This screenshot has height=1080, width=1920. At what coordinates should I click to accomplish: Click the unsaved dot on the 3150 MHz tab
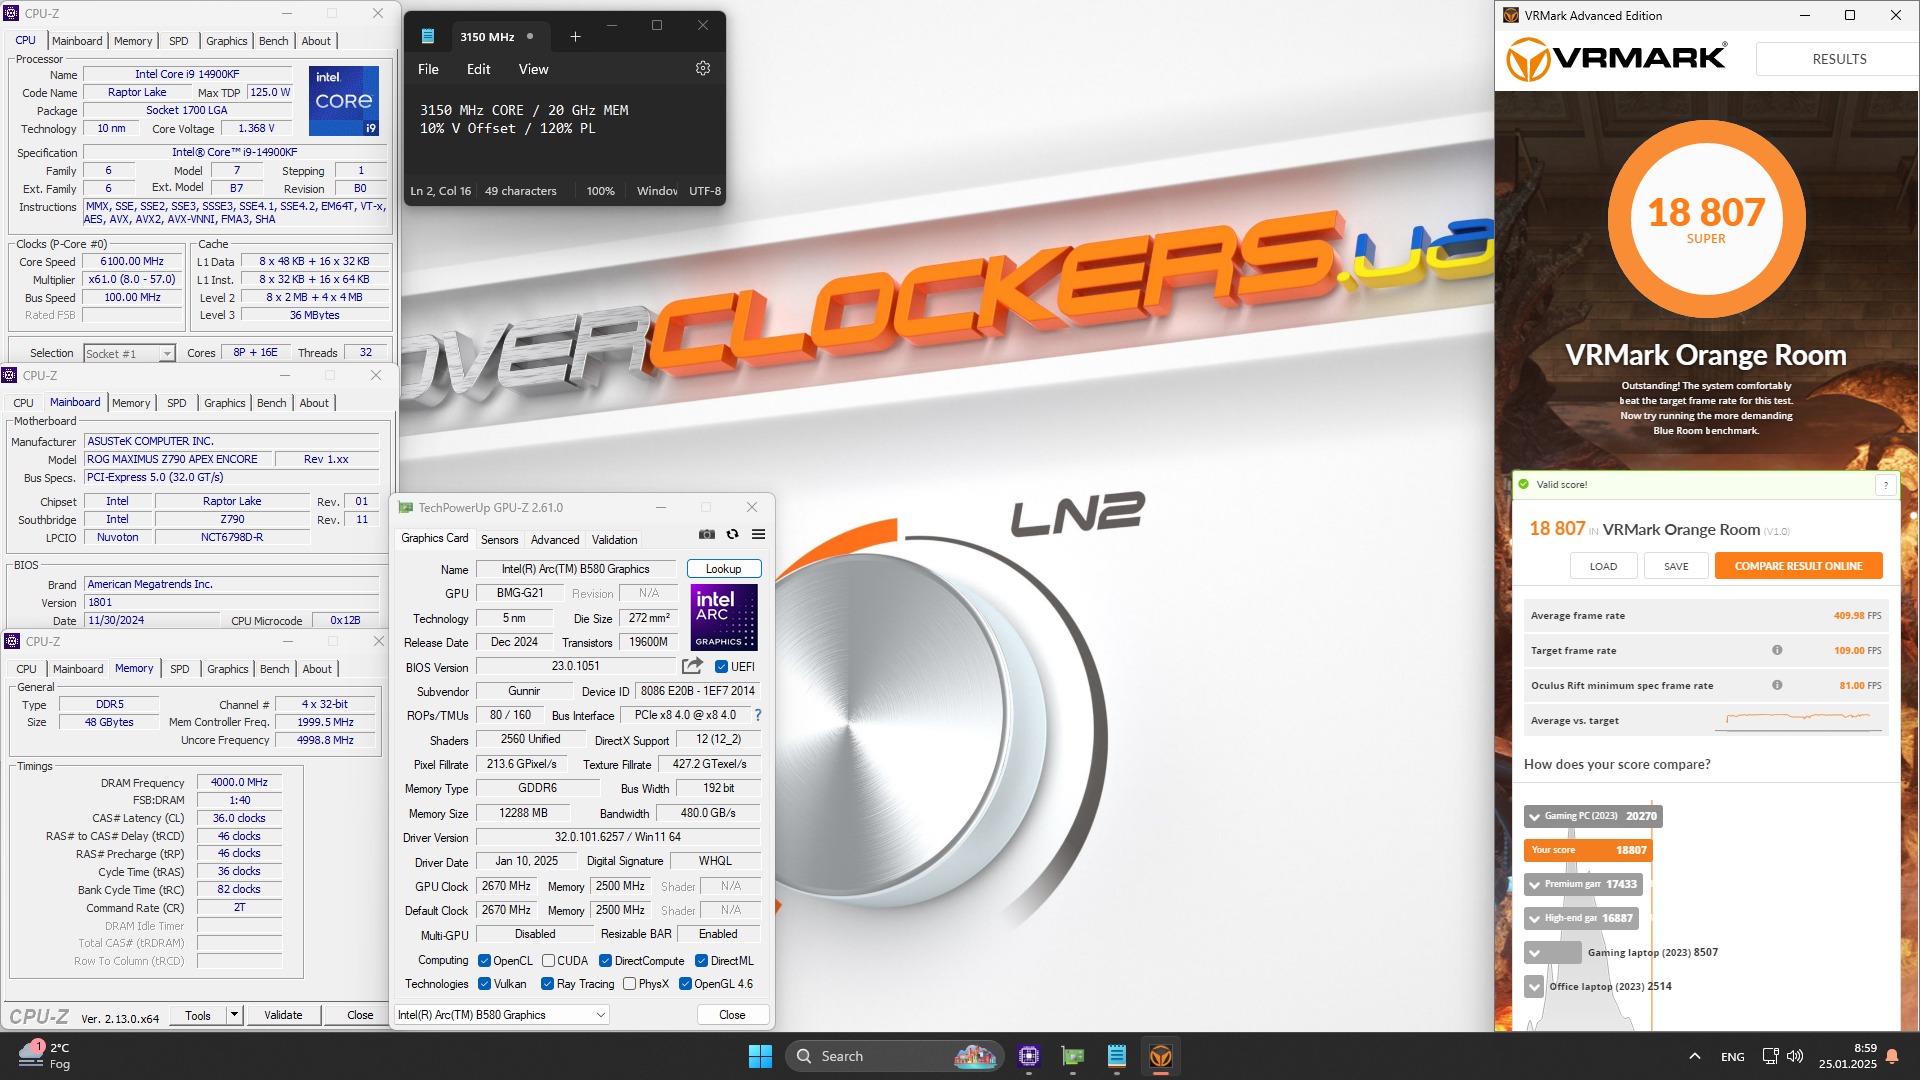530,36
